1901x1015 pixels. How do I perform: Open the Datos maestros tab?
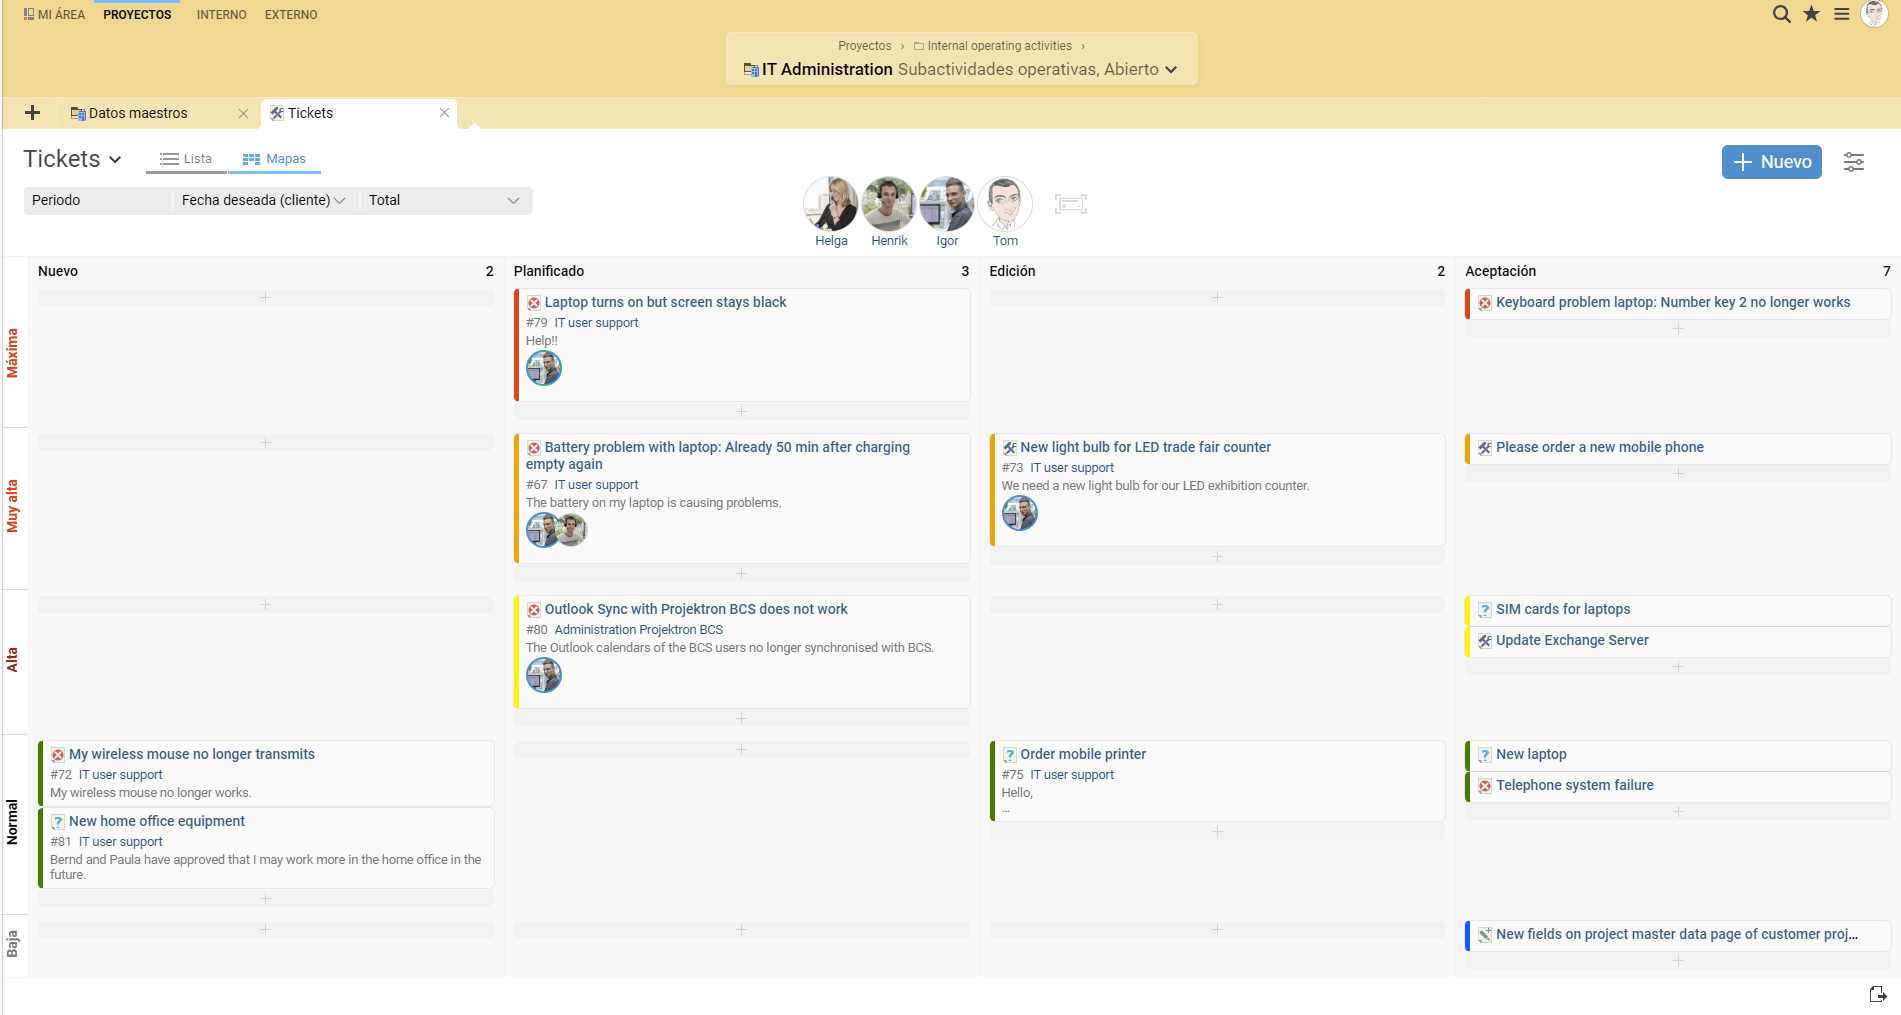(x=138, y=113)
